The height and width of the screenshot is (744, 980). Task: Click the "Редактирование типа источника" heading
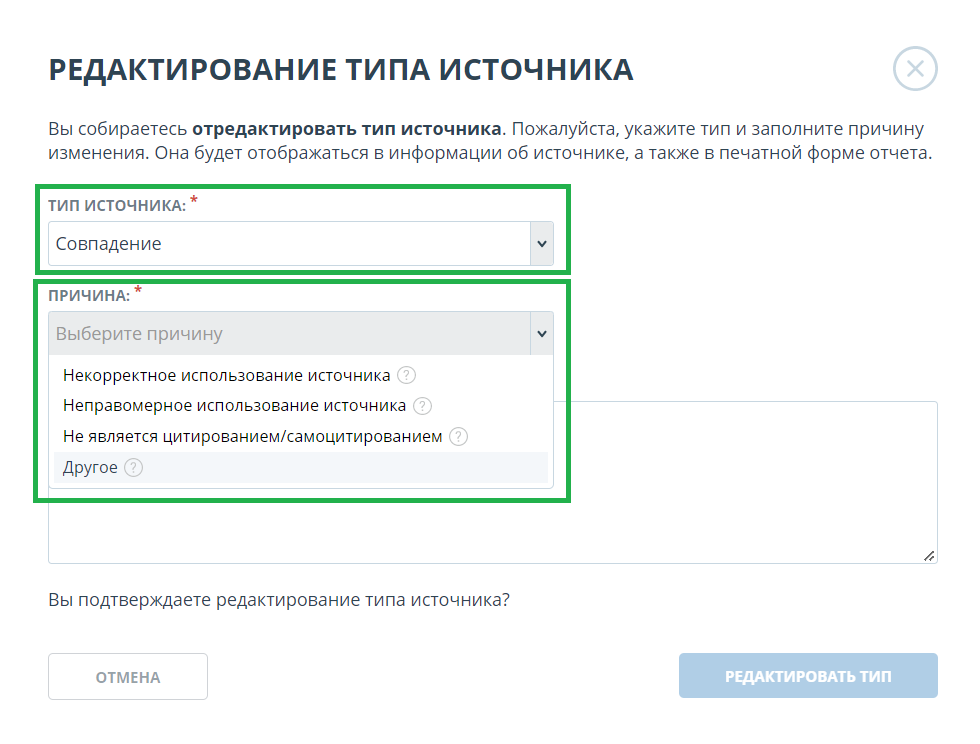[x=340, y=70]
